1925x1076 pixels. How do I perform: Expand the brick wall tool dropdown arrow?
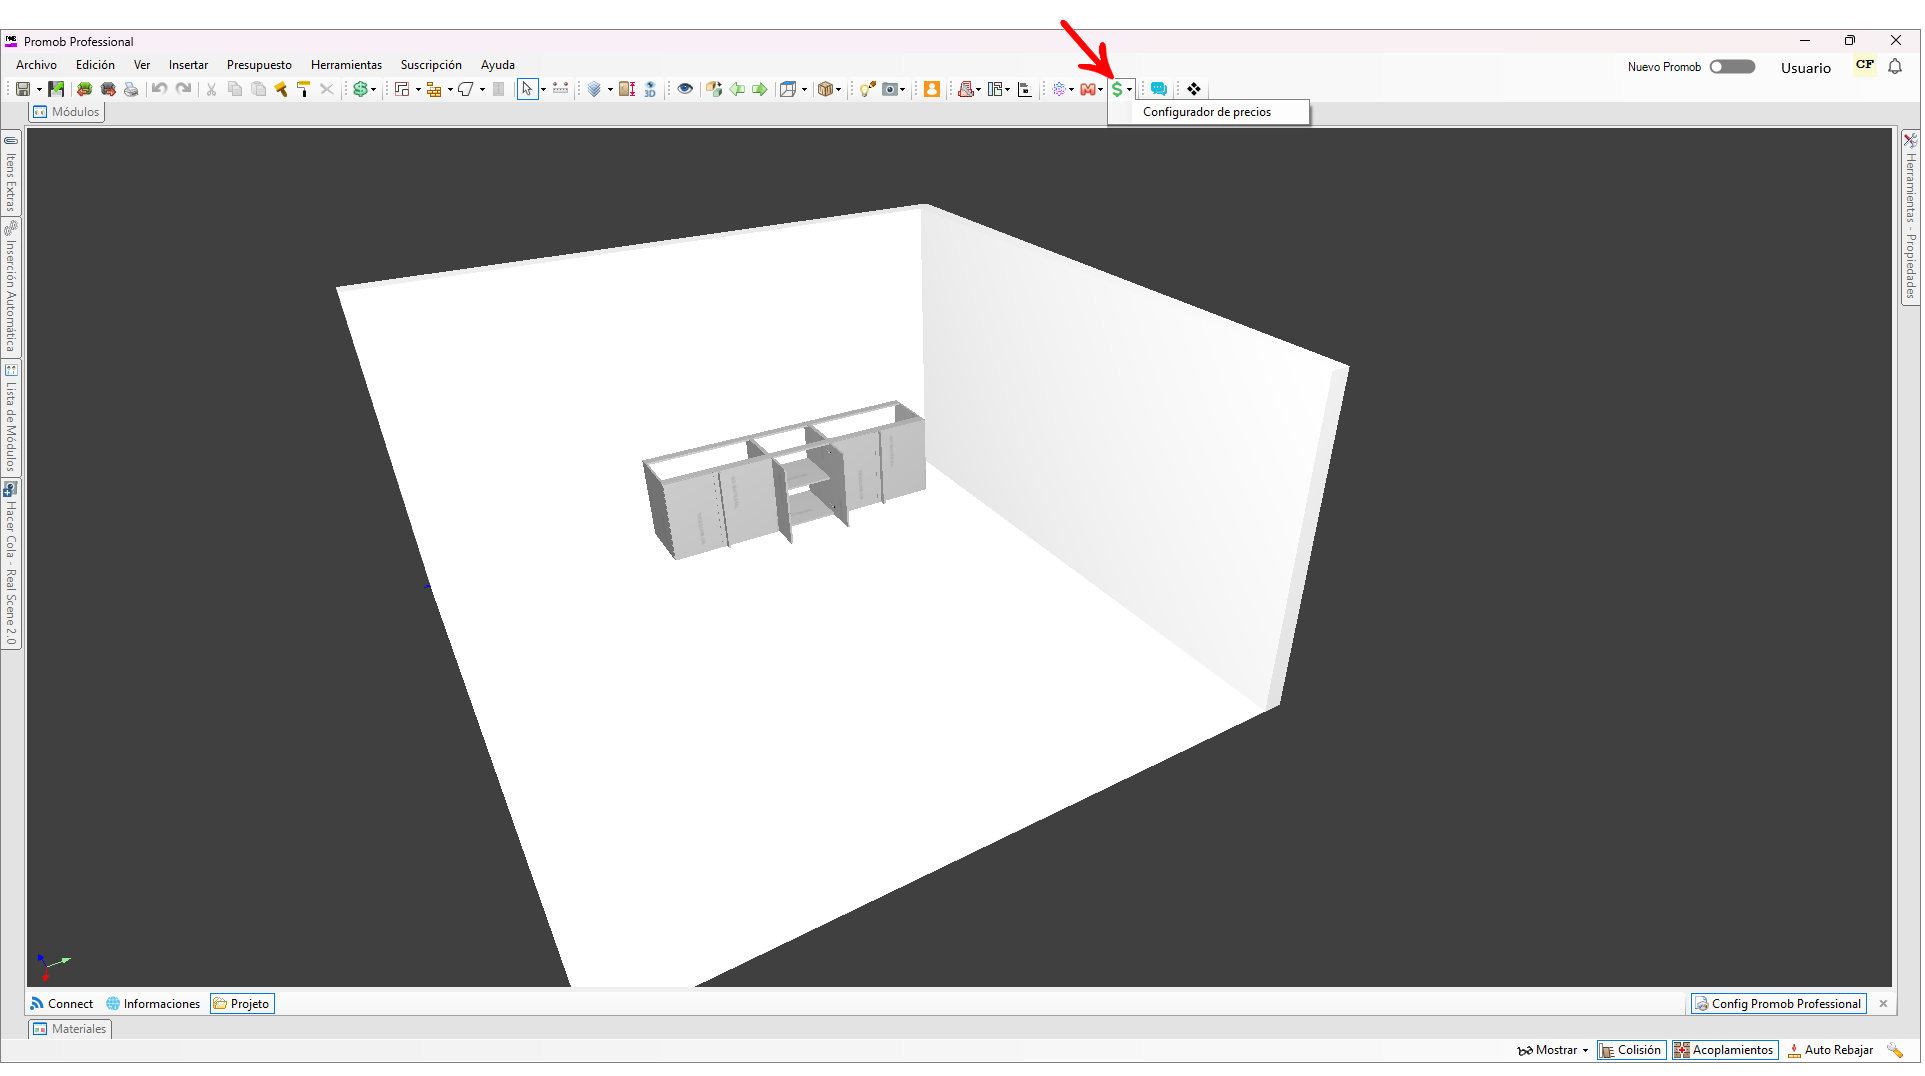coord(450,89)
